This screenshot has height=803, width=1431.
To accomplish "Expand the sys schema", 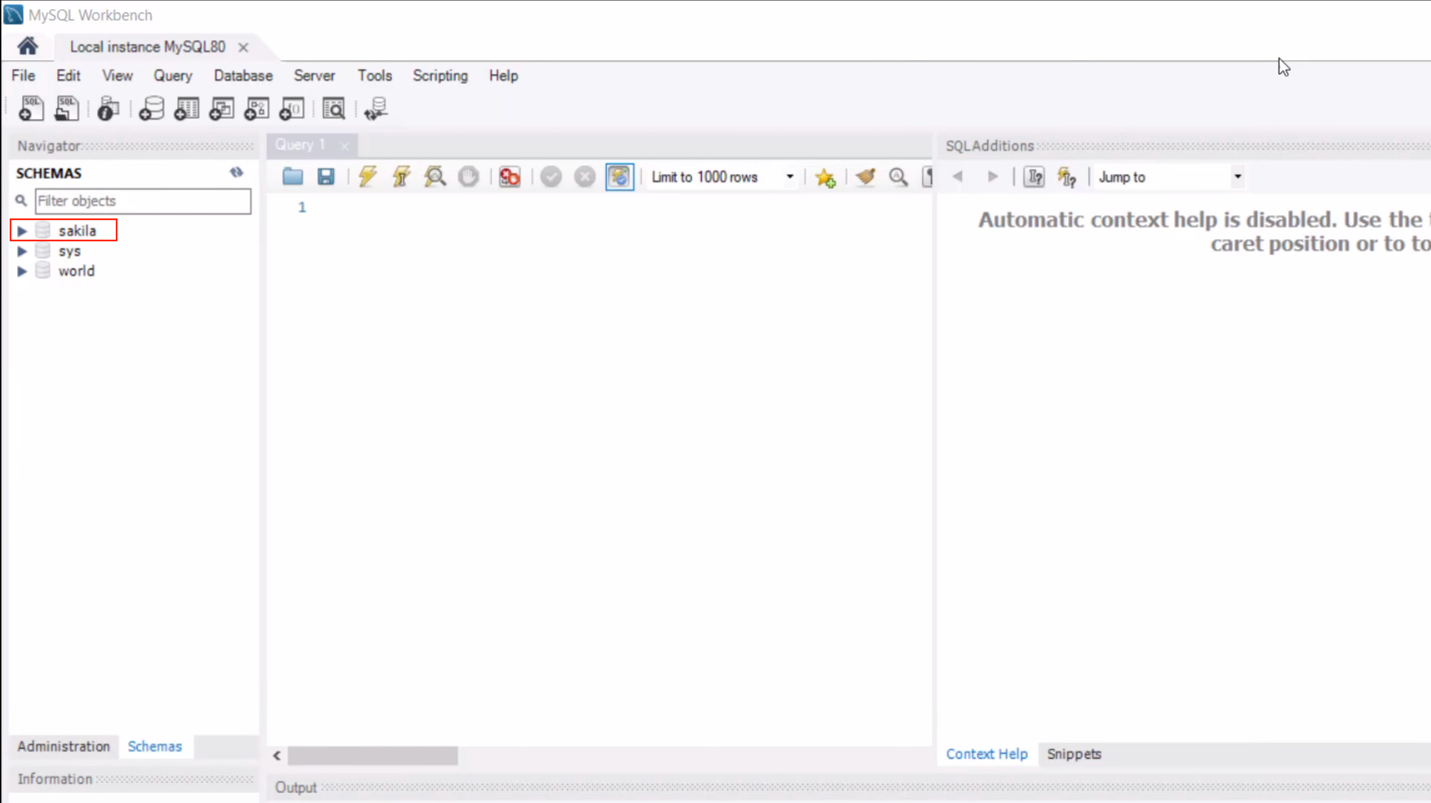I will [22, 251].
